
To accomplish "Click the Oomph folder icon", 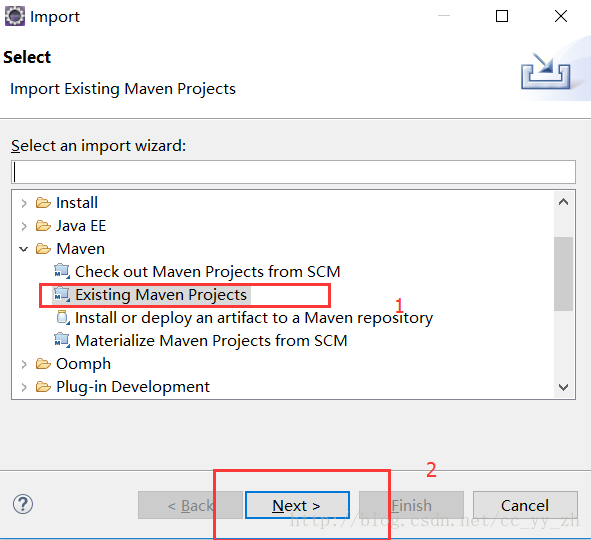I will point(43,364).
